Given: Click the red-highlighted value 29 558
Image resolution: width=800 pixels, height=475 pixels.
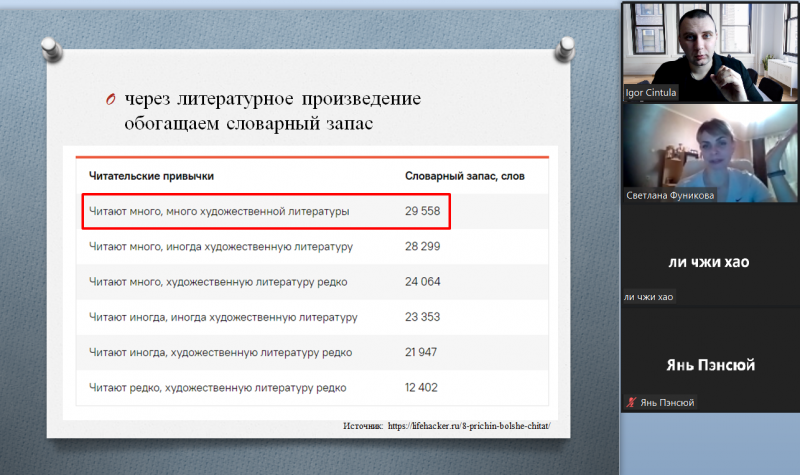Looking at the screenshot, I should click(x=425, y=212).
